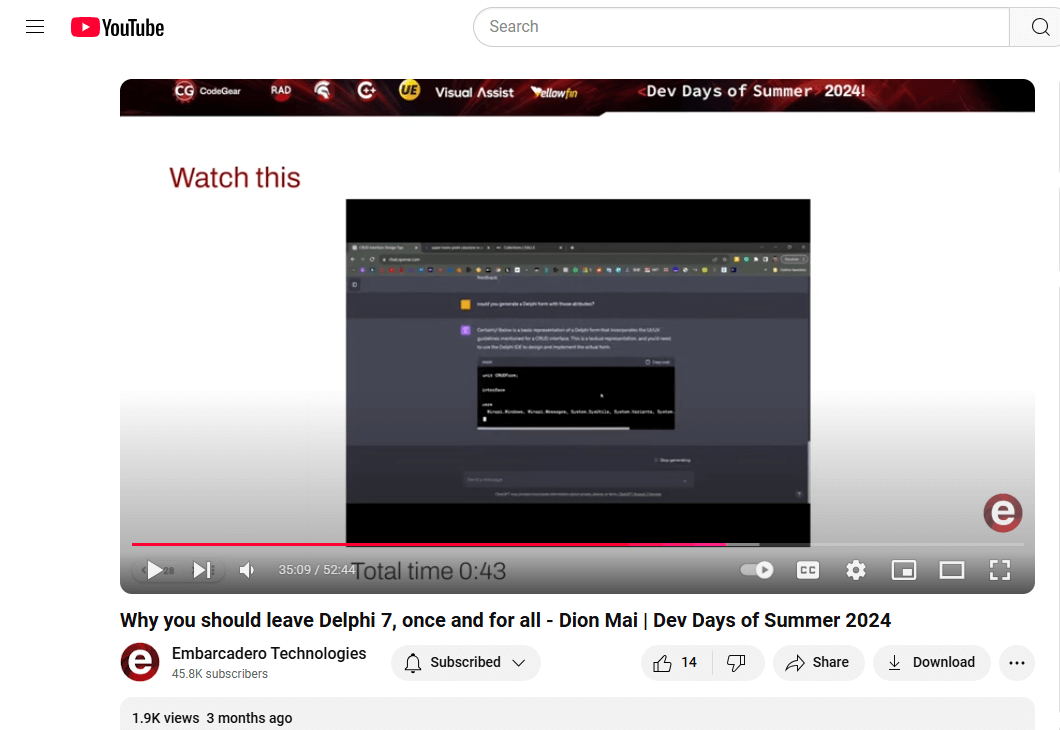Open the Subscribed notification dropdown

pos(466,662)
